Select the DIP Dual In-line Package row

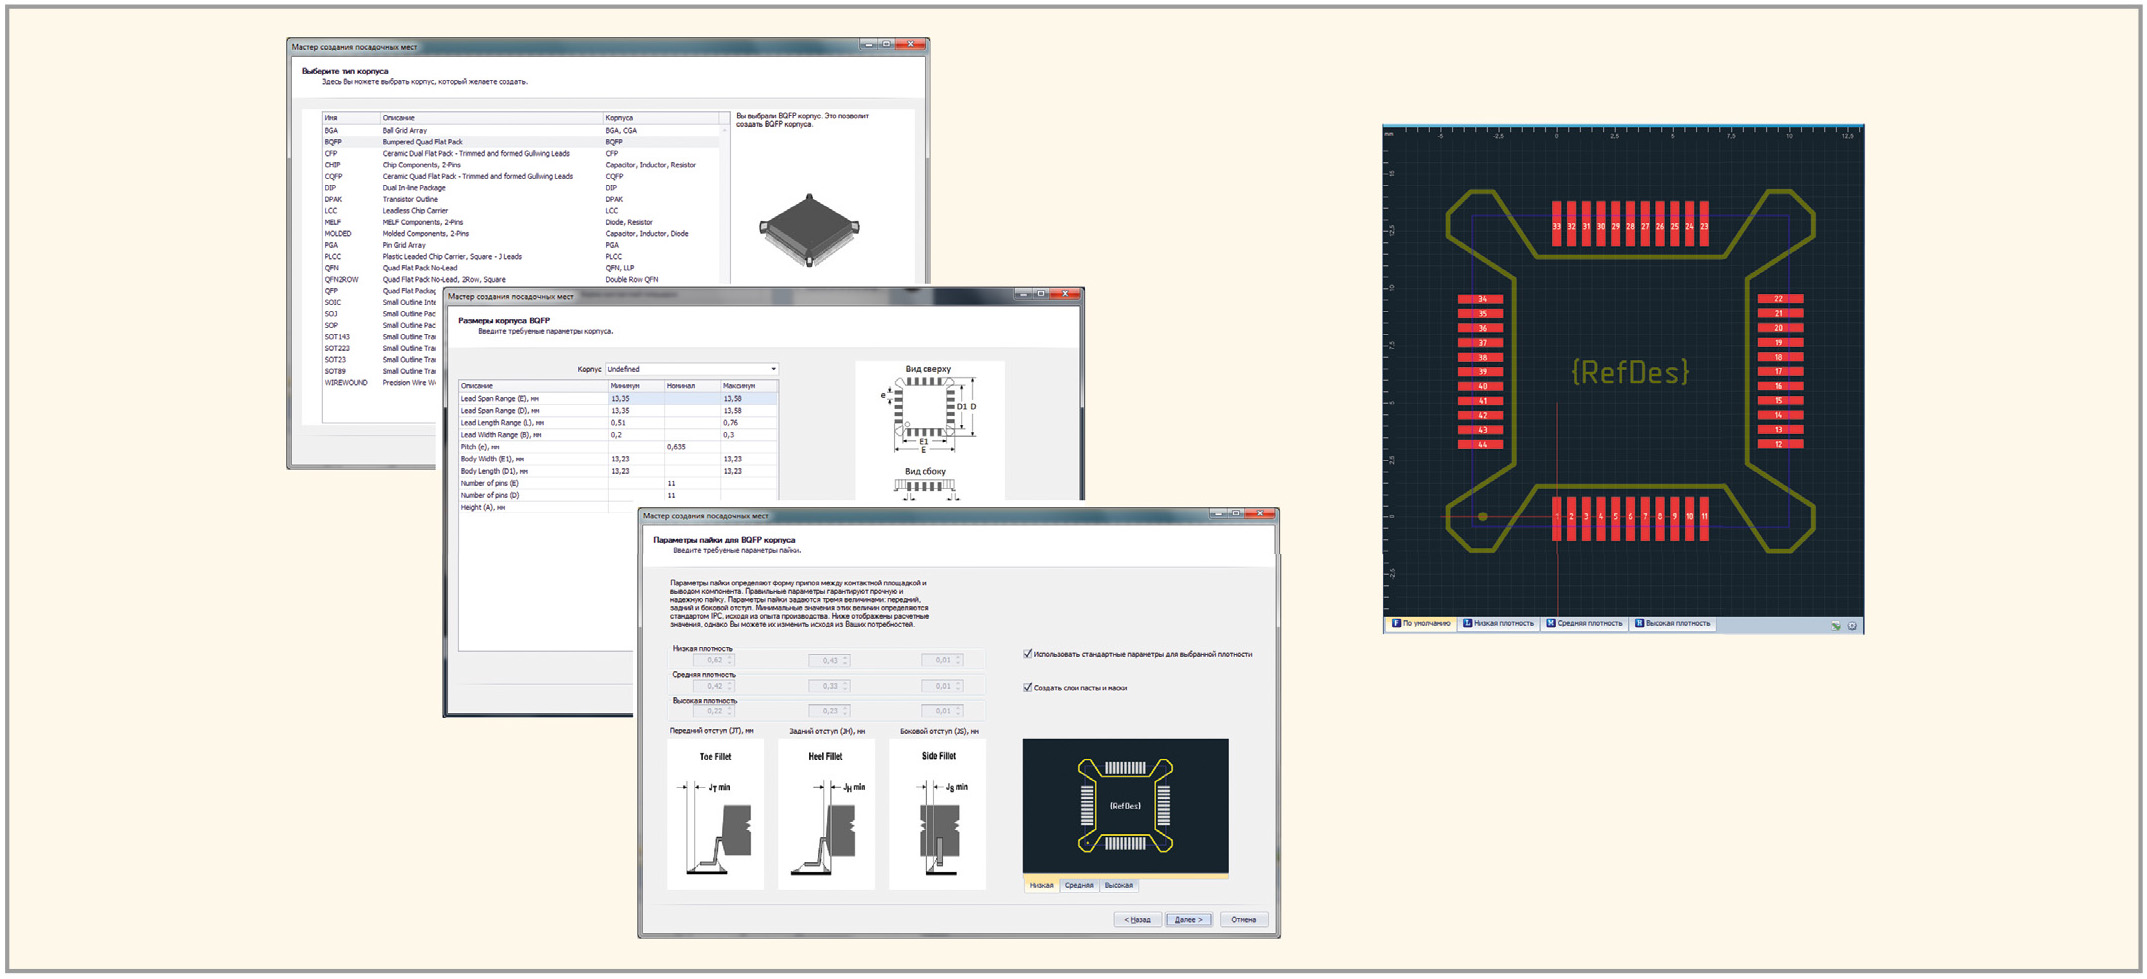(x=520, y=188)
